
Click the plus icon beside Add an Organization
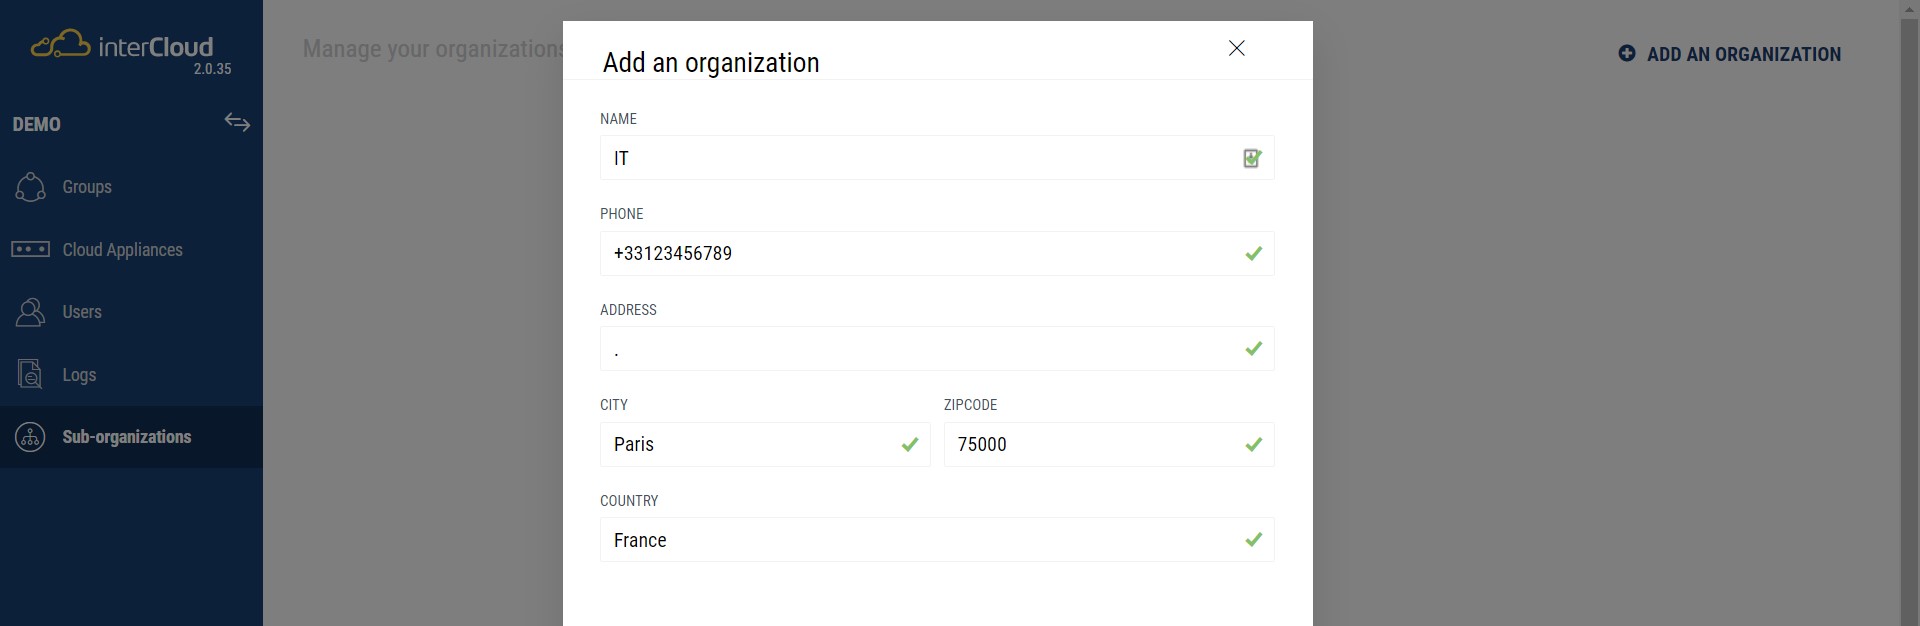tap(1627, 54)
